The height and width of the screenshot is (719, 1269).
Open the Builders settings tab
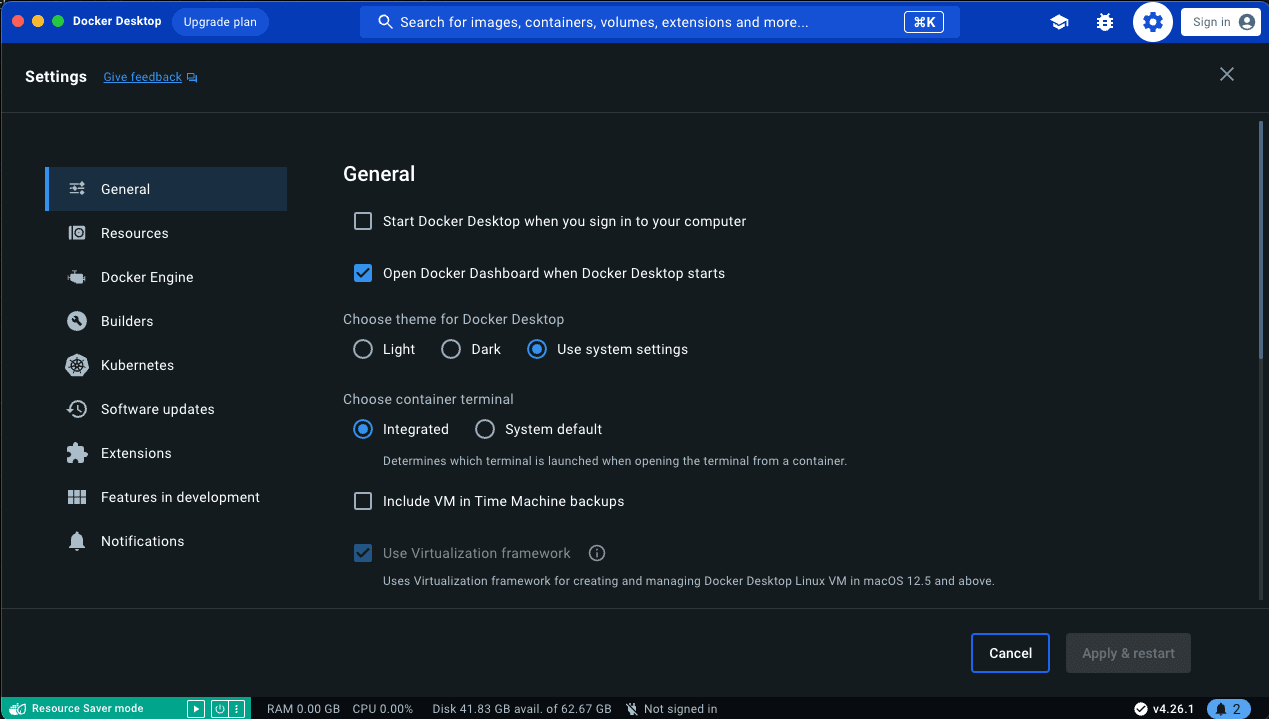click(x=166, y=321)
